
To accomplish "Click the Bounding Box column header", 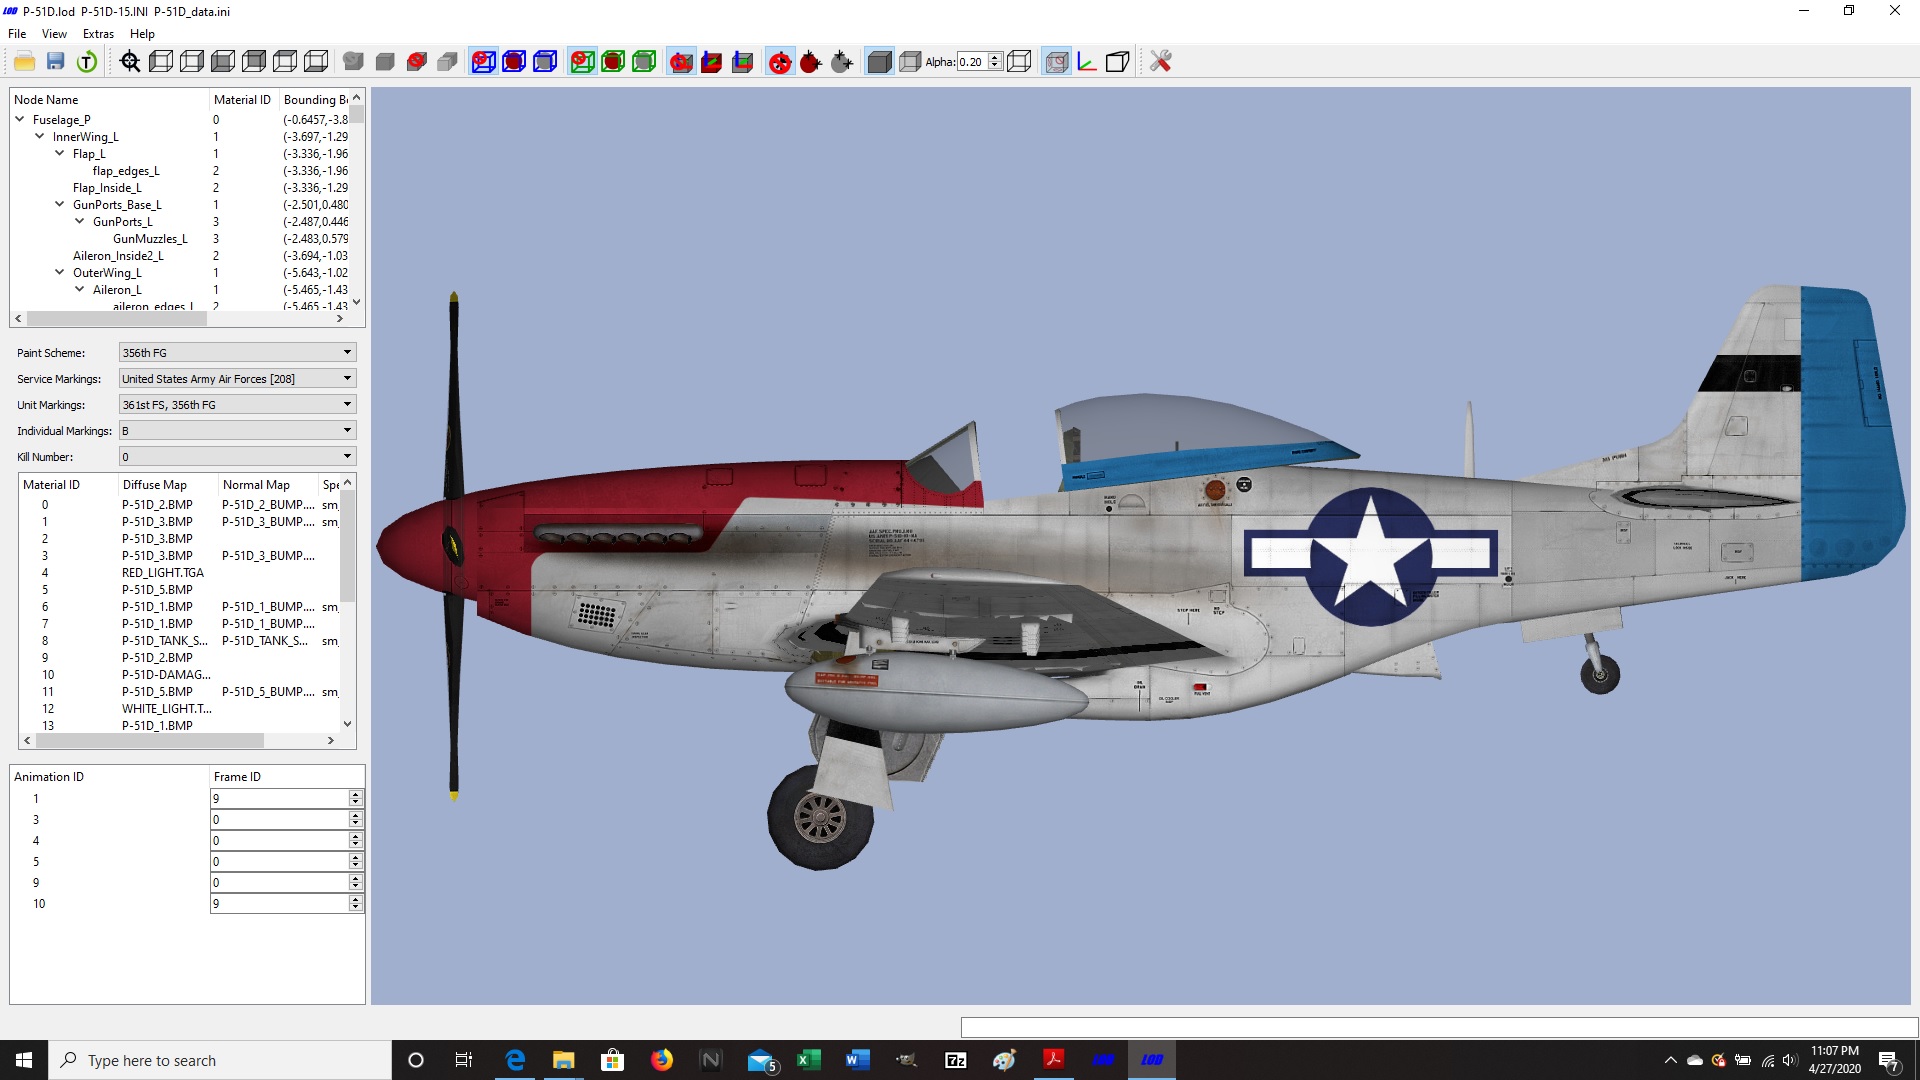I will (315, 100).
